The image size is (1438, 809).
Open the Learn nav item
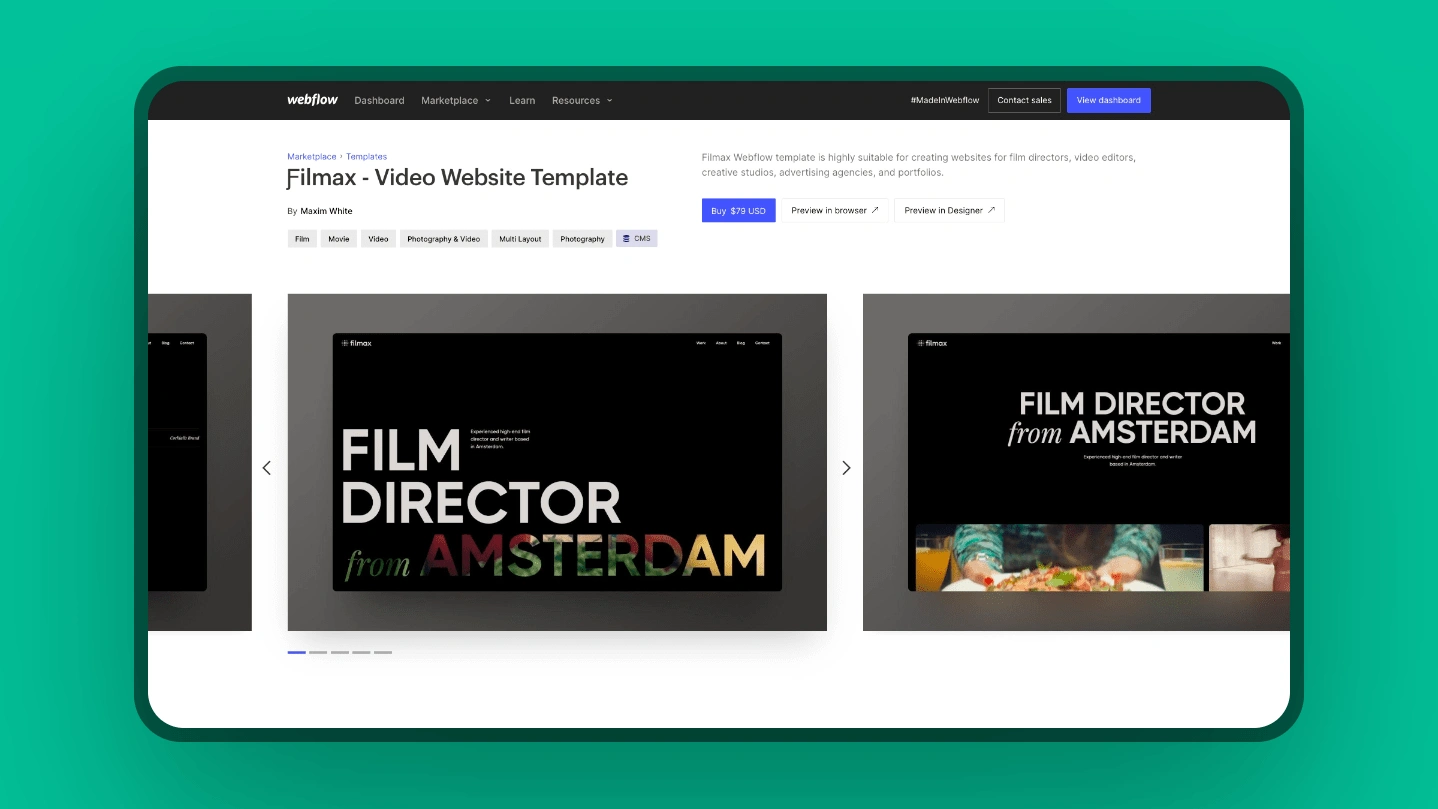click(x=522, y=101)
